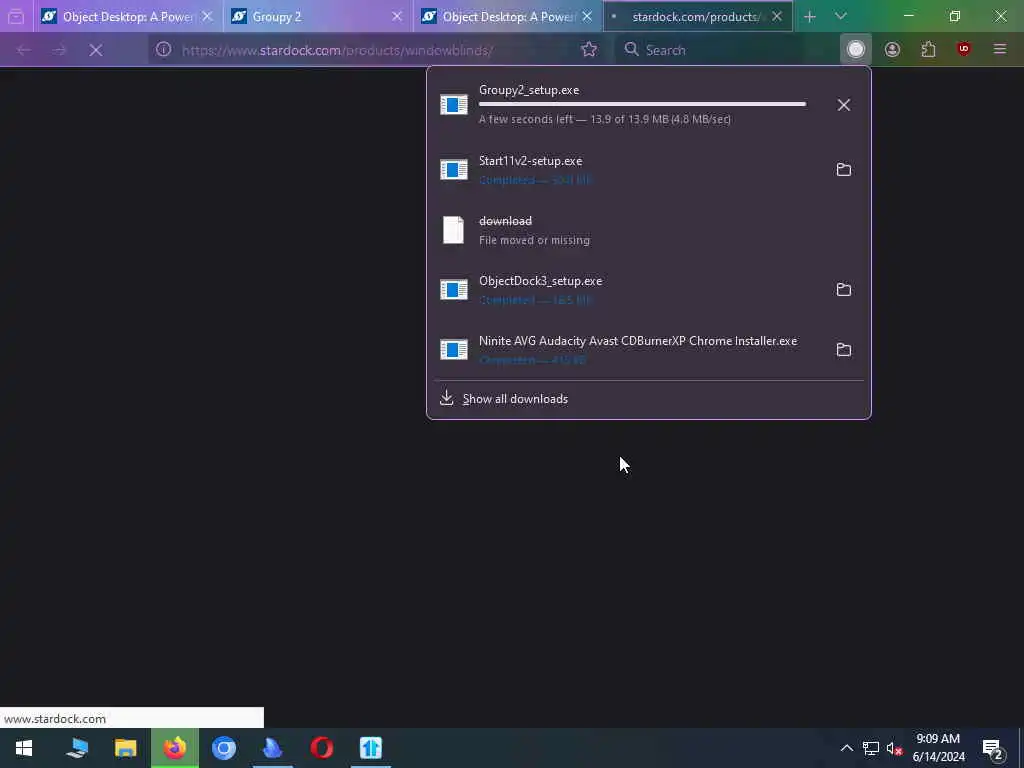Click the stardock.com windowblinds address bar
The image size is (1024, 768).
tap(376, 50)
